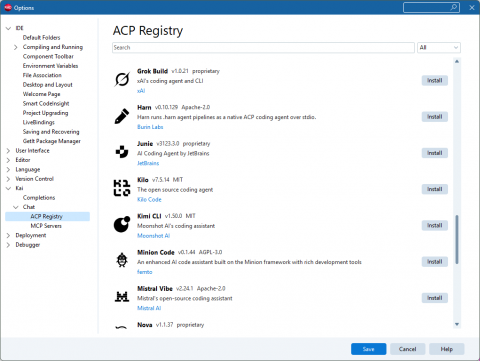Screen dimensions: 480x361
Task: Open the All filter dropdown
Action: pos(439,48)
